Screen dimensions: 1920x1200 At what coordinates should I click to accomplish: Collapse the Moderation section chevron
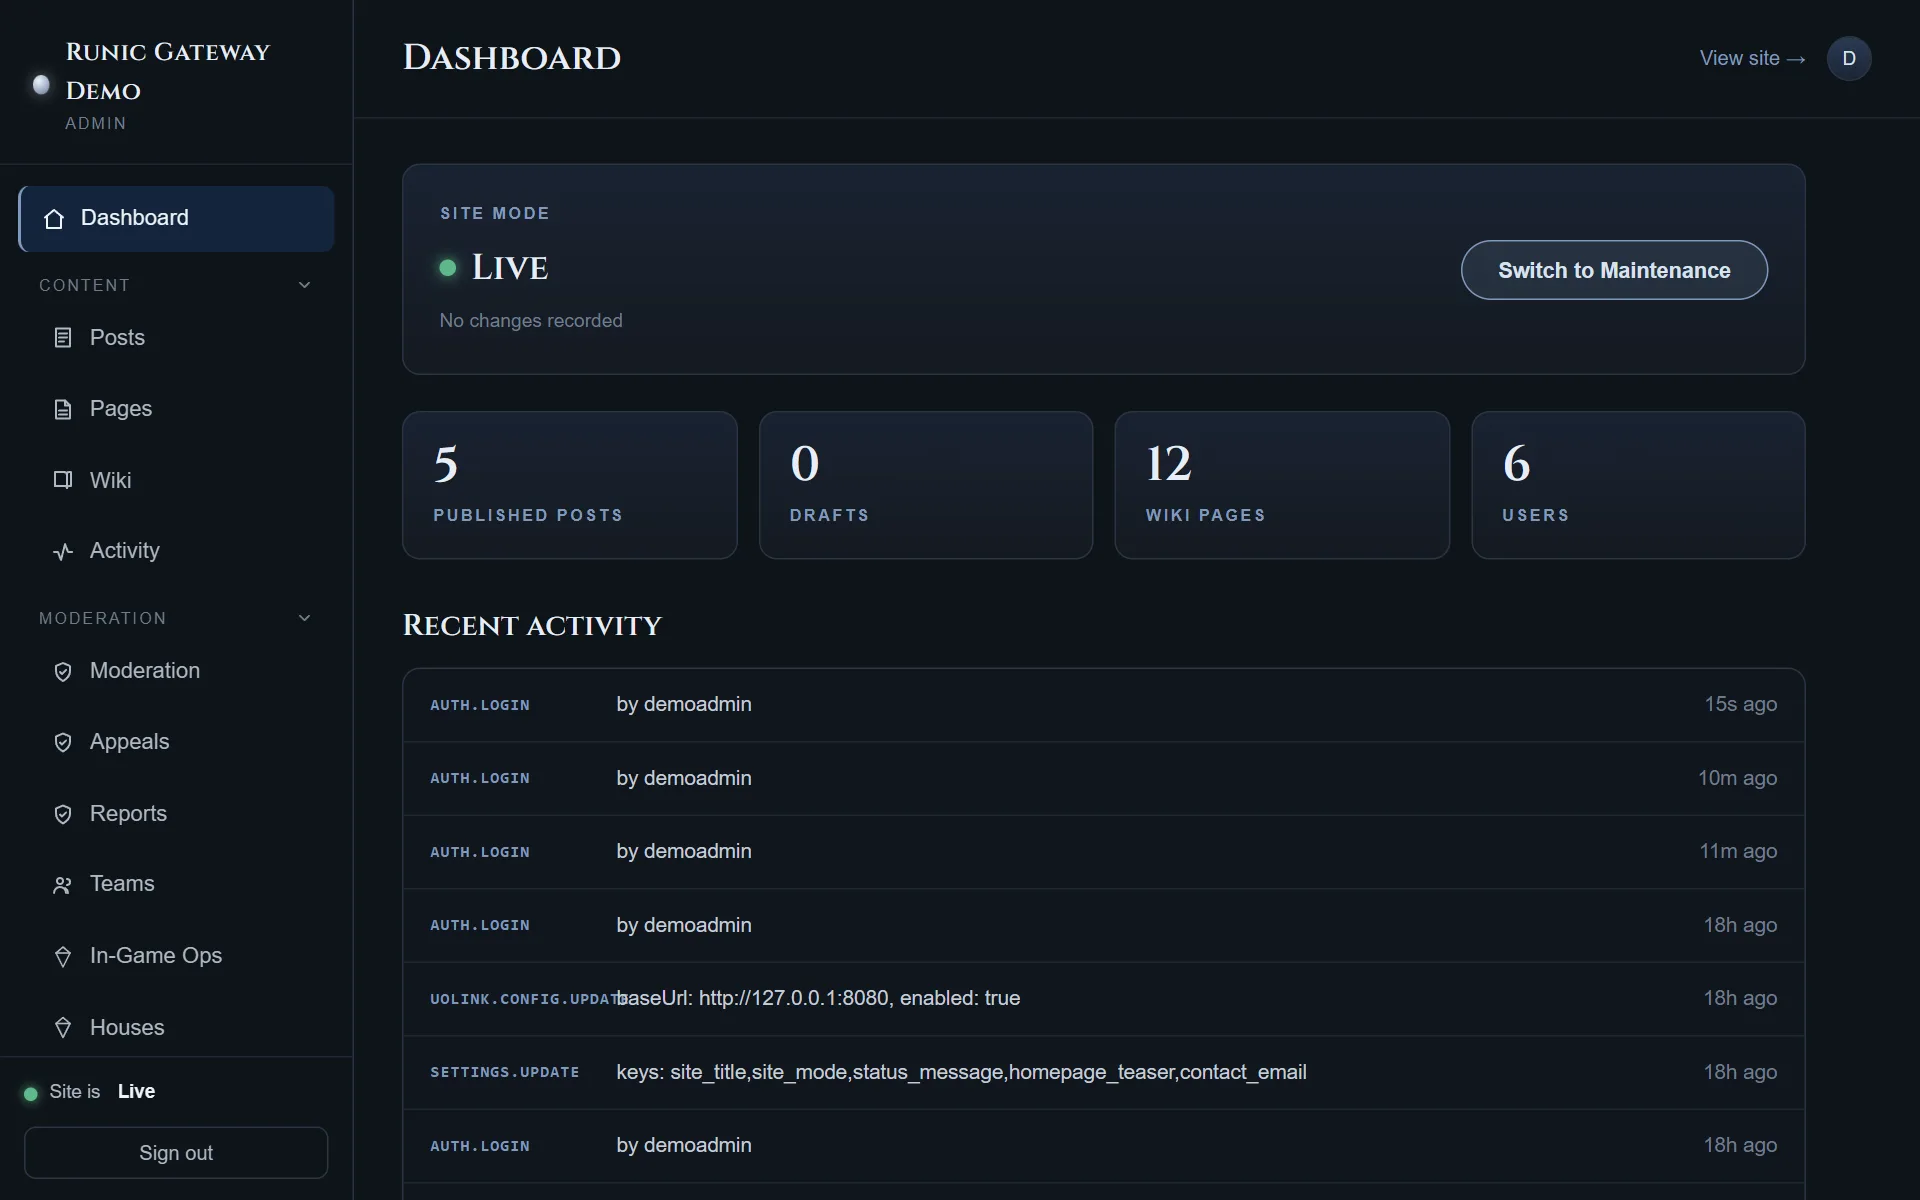pyautogui.click(x=305, y=618)
